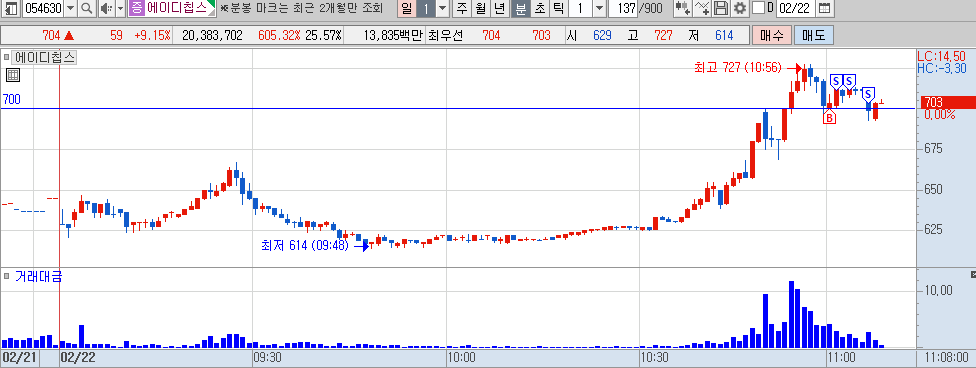Viewport: 976px width, 368px height.
Task: Click the 매도 sell button
Action: coord(813,35)
